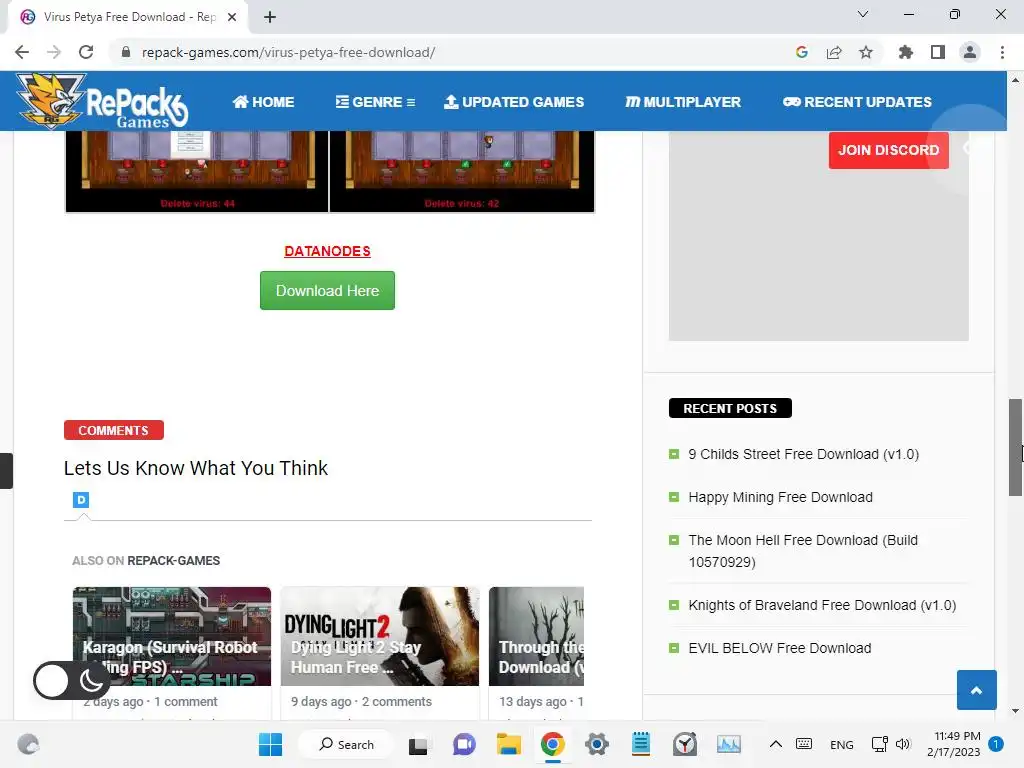Open right game screenshot thumbnail
1024x768 pixels.
pyautogui.click(x=462, y=171)
